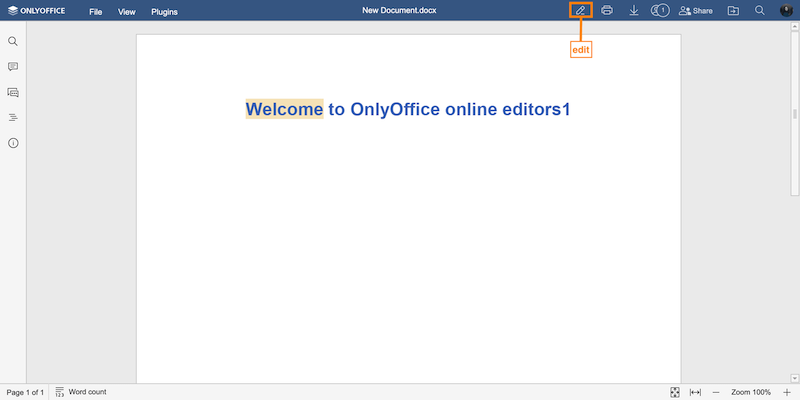Open the Plugins menu

pyautogui.click(x=164, y=12)
